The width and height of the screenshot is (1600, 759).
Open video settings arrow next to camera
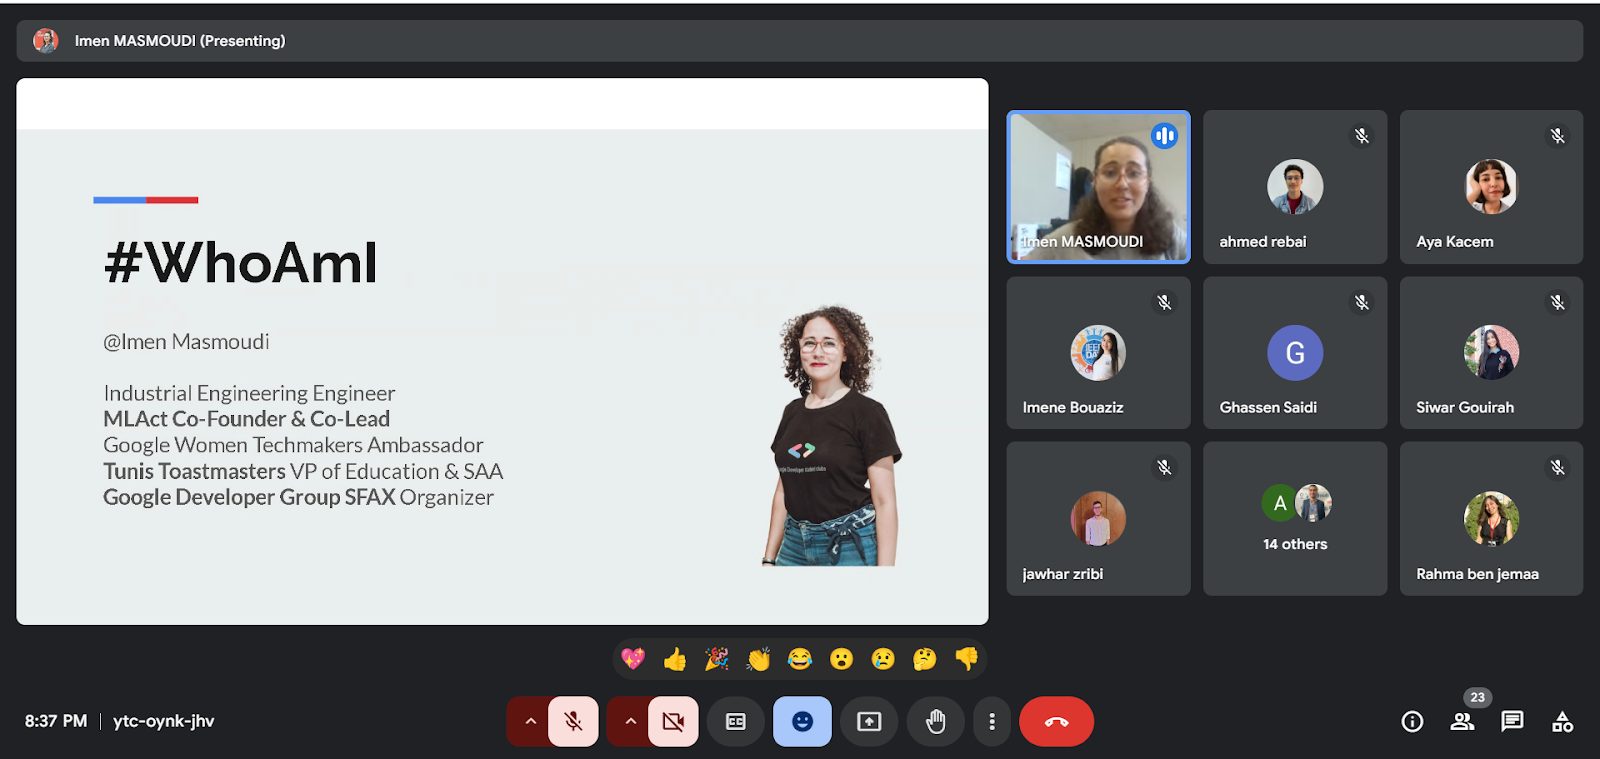(630, 721)
